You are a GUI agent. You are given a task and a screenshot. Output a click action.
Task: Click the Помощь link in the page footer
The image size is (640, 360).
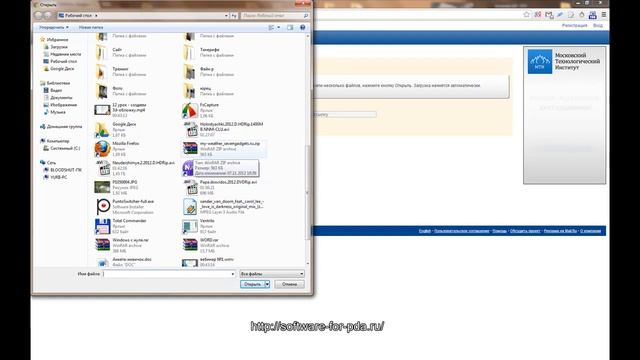499,231
